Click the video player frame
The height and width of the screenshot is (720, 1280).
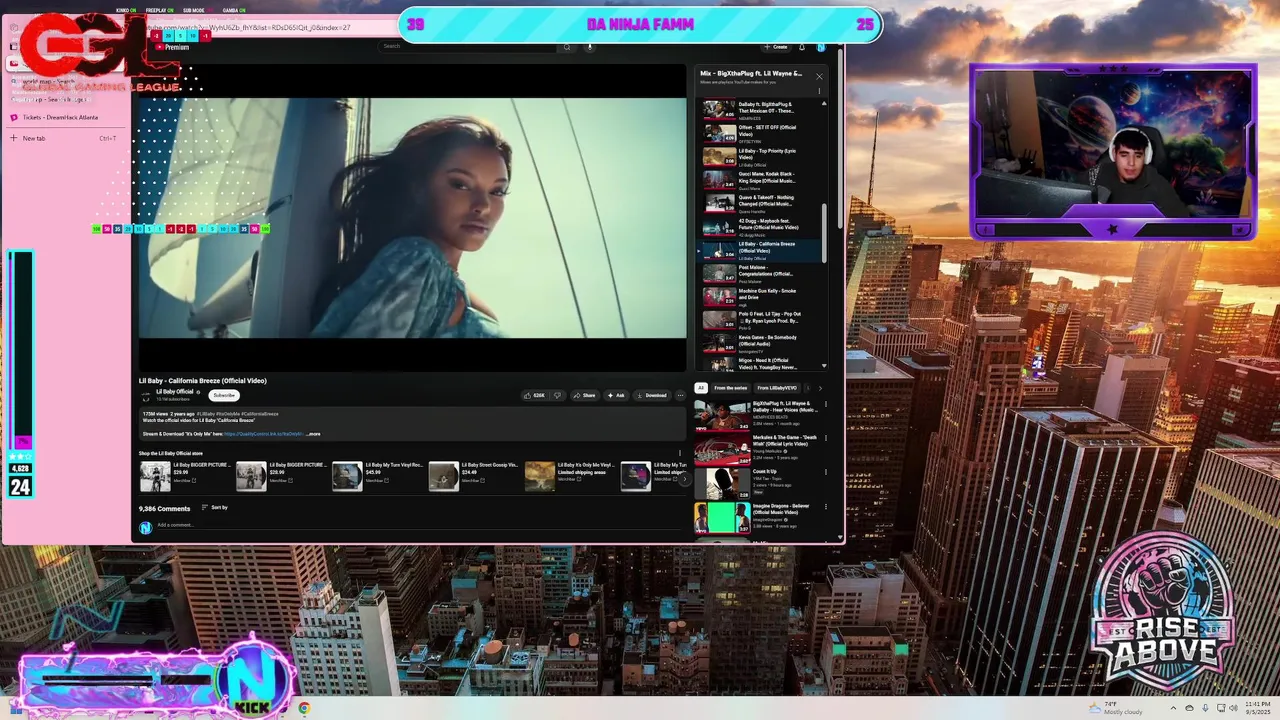pos(412,218)
